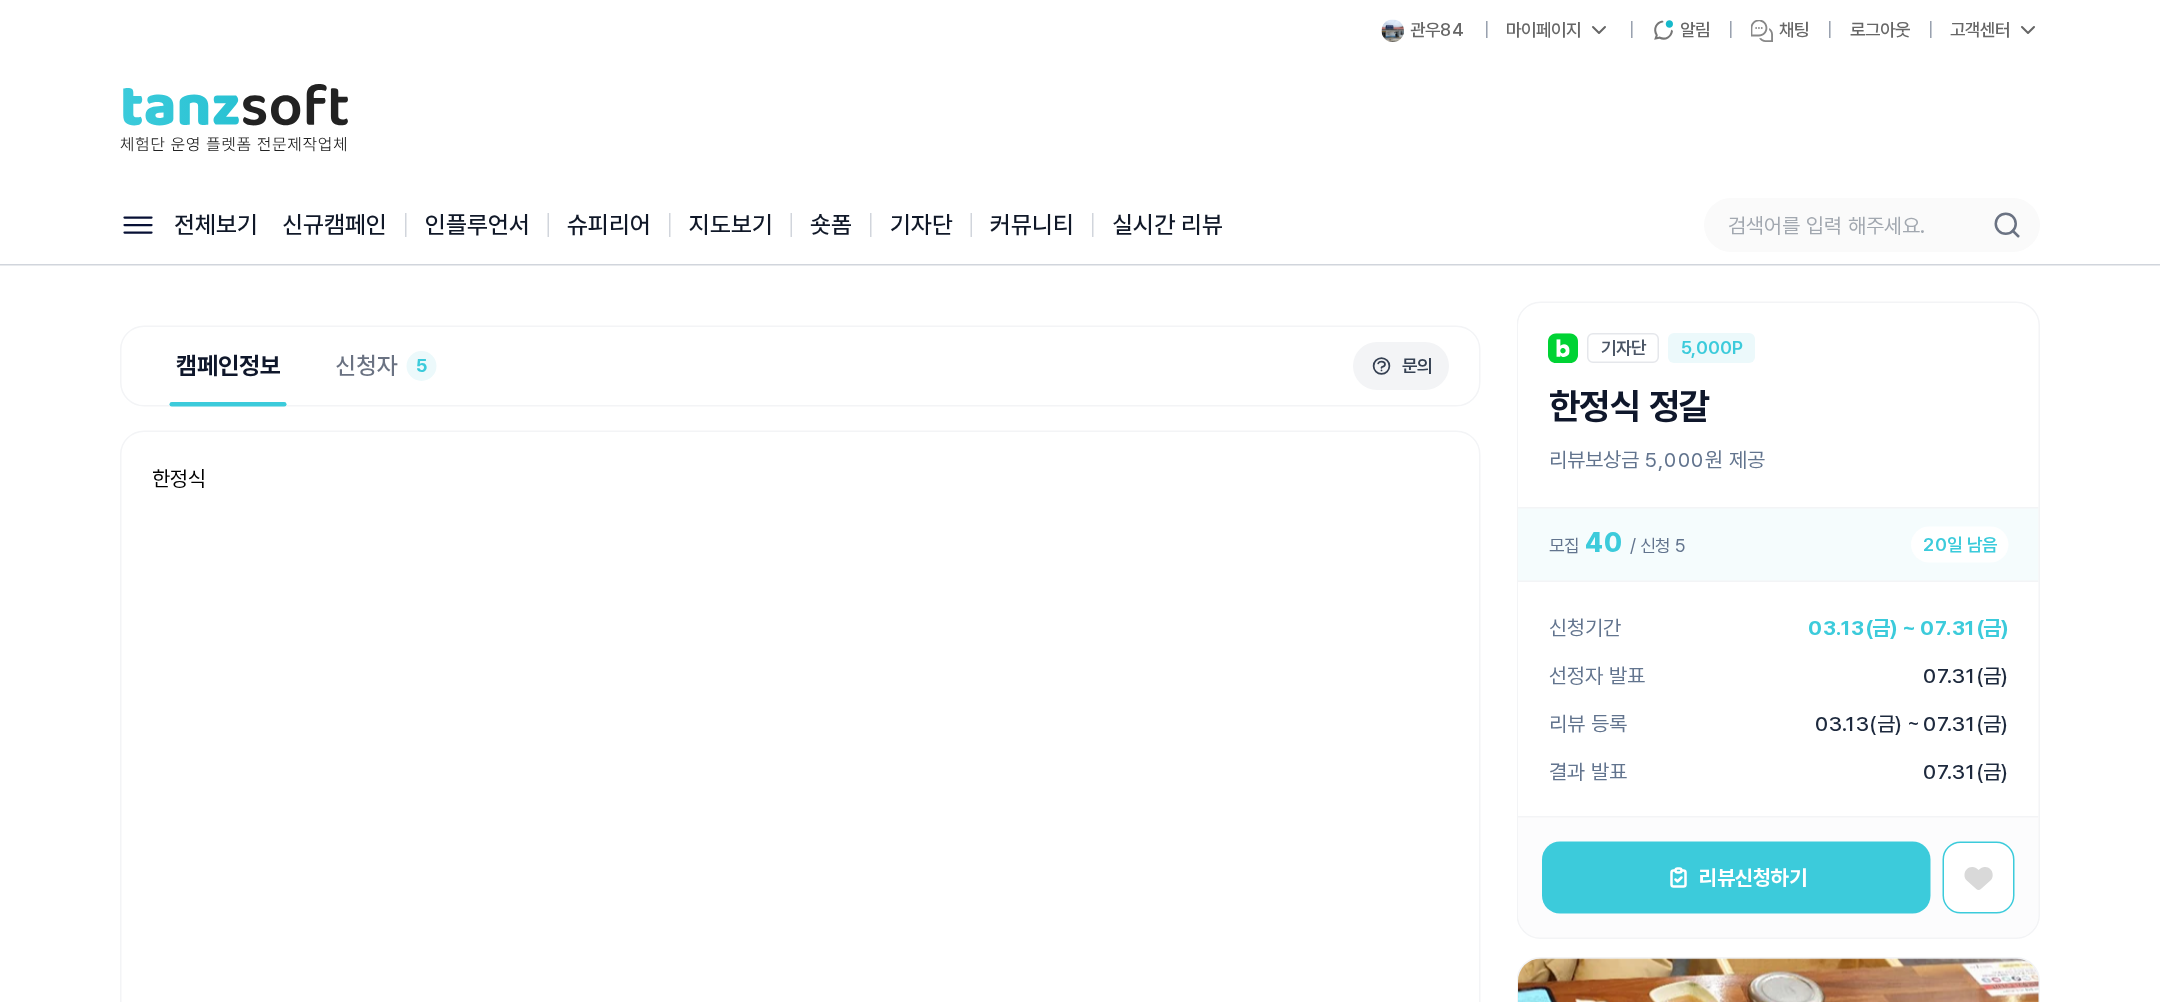Screen dimensions: 2160x1002
Task: Click the 관우84 profile avatar
Action: (1392, 31)
